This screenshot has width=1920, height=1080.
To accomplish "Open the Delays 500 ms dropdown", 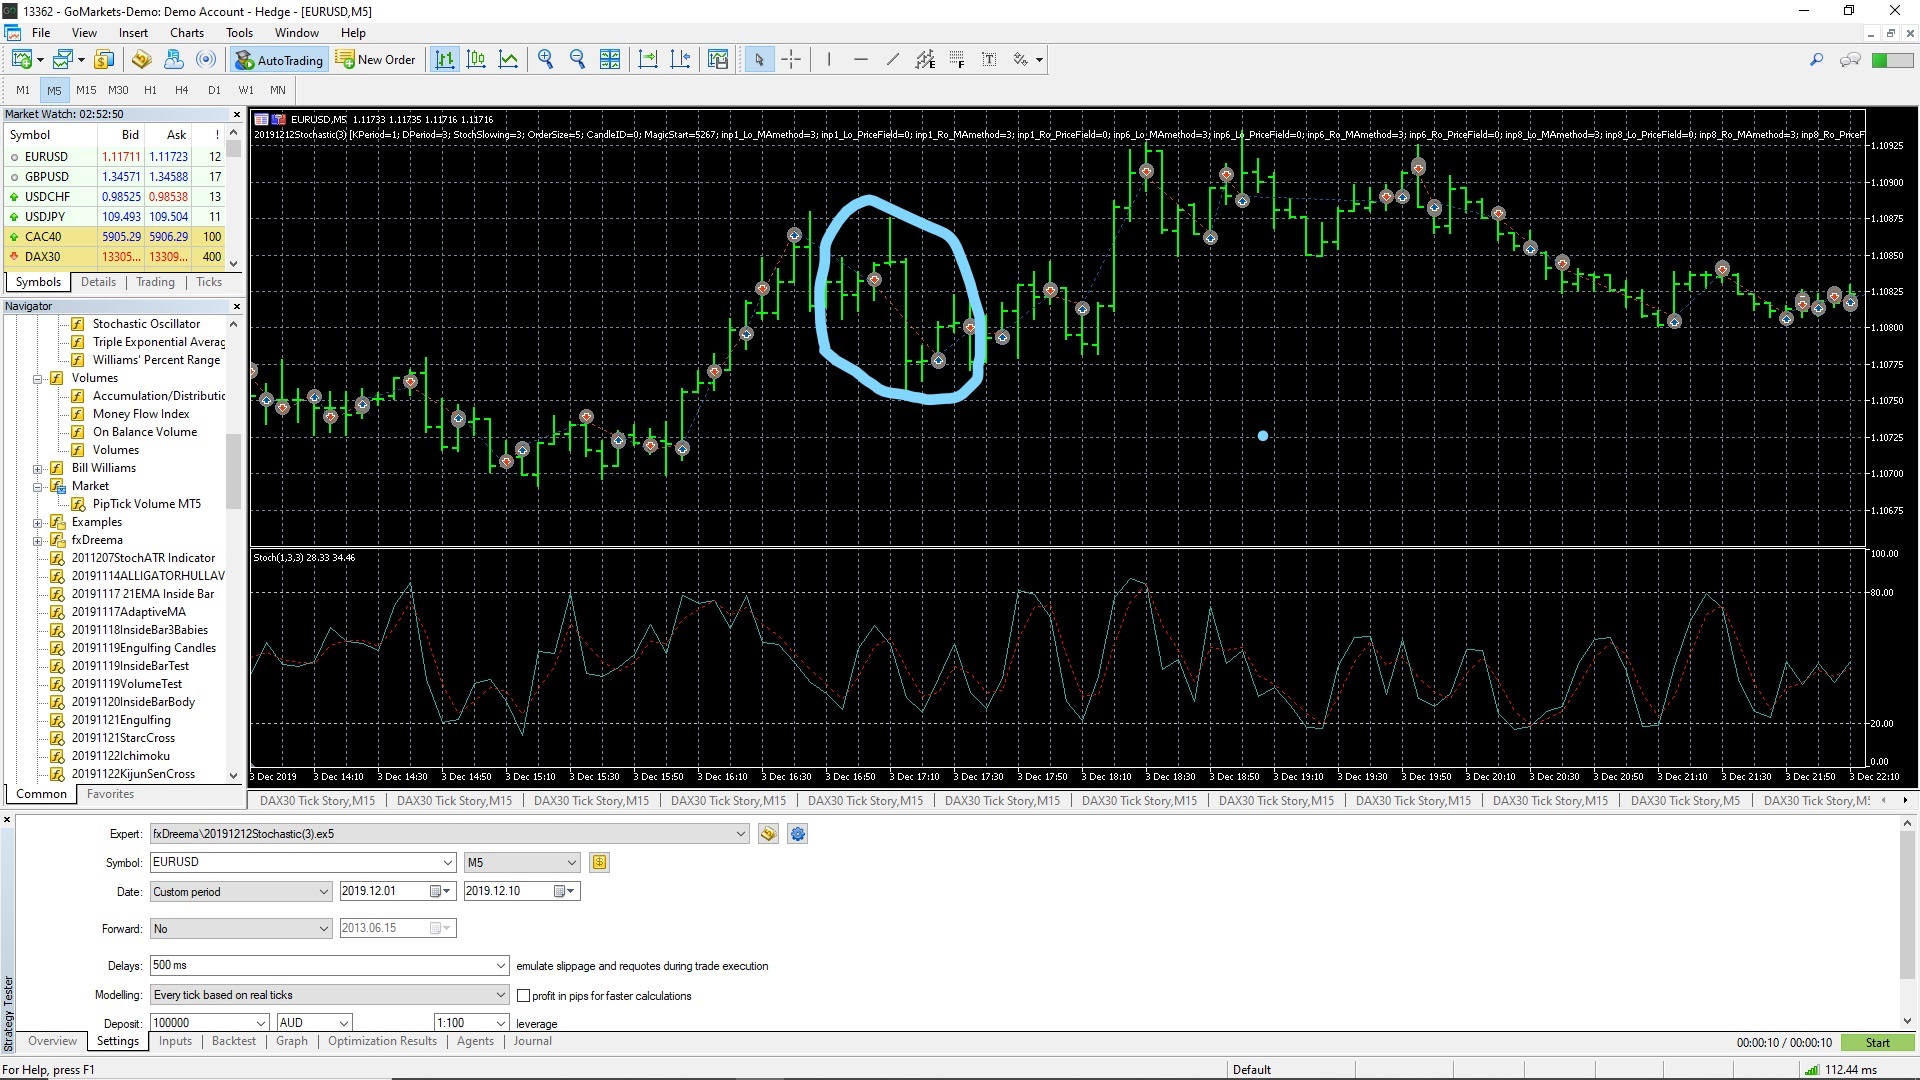I will (501, 966).
